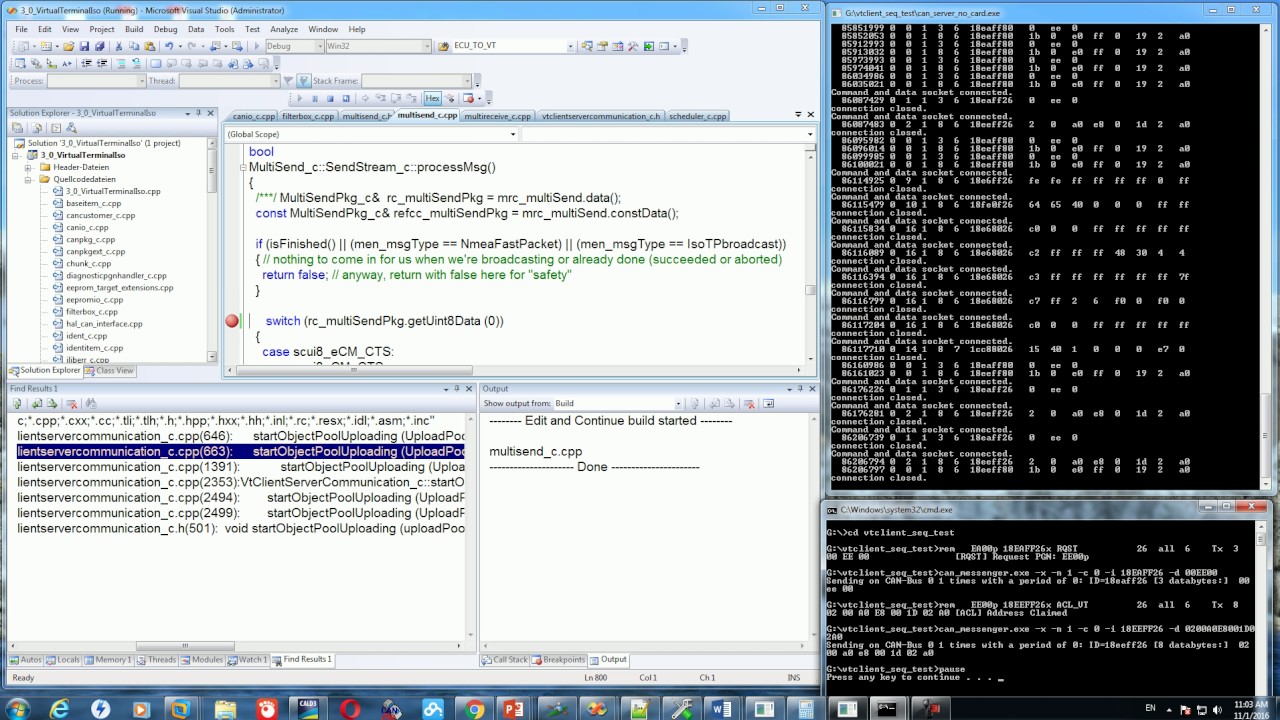
Task: Select Find Results line vtclientservercommunication_c.cpp(646)
Action: point(240,436)
